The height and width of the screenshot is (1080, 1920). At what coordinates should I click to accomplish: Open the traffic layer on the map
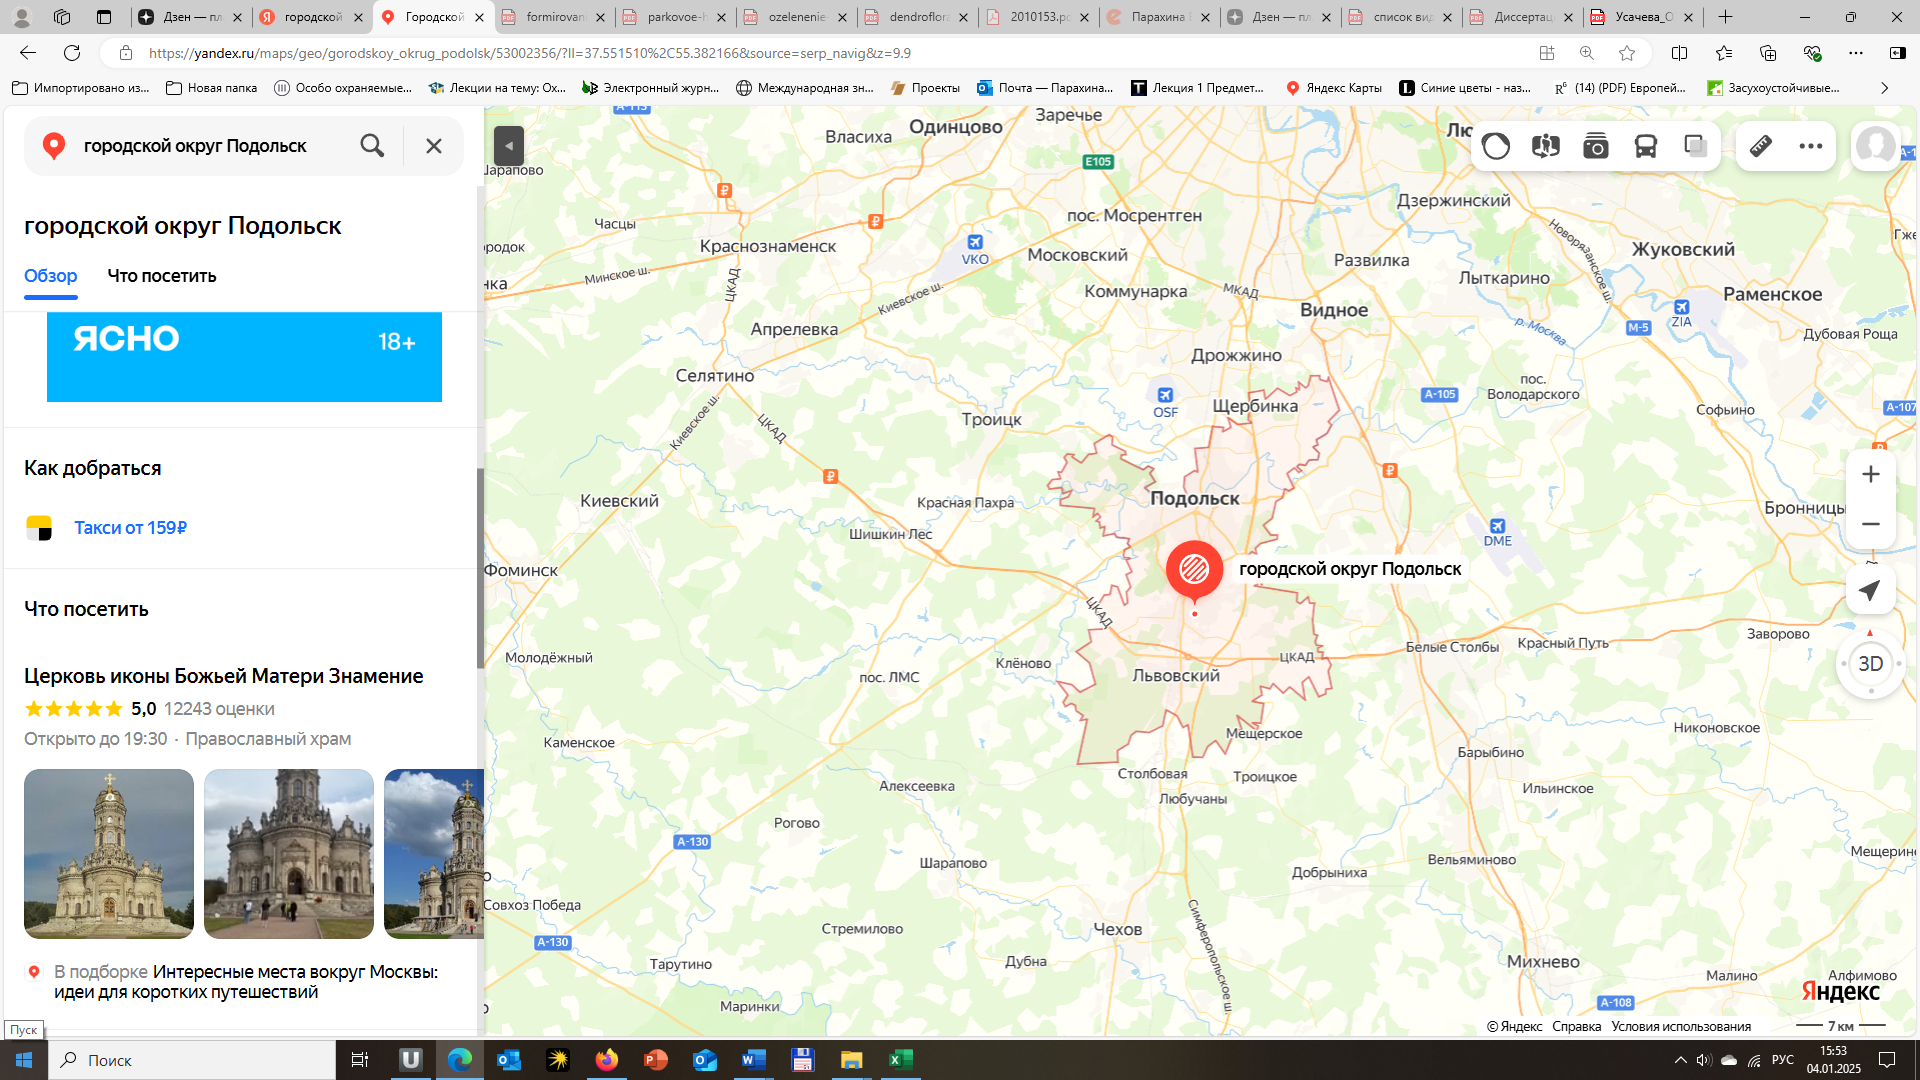pos(1496,146)
